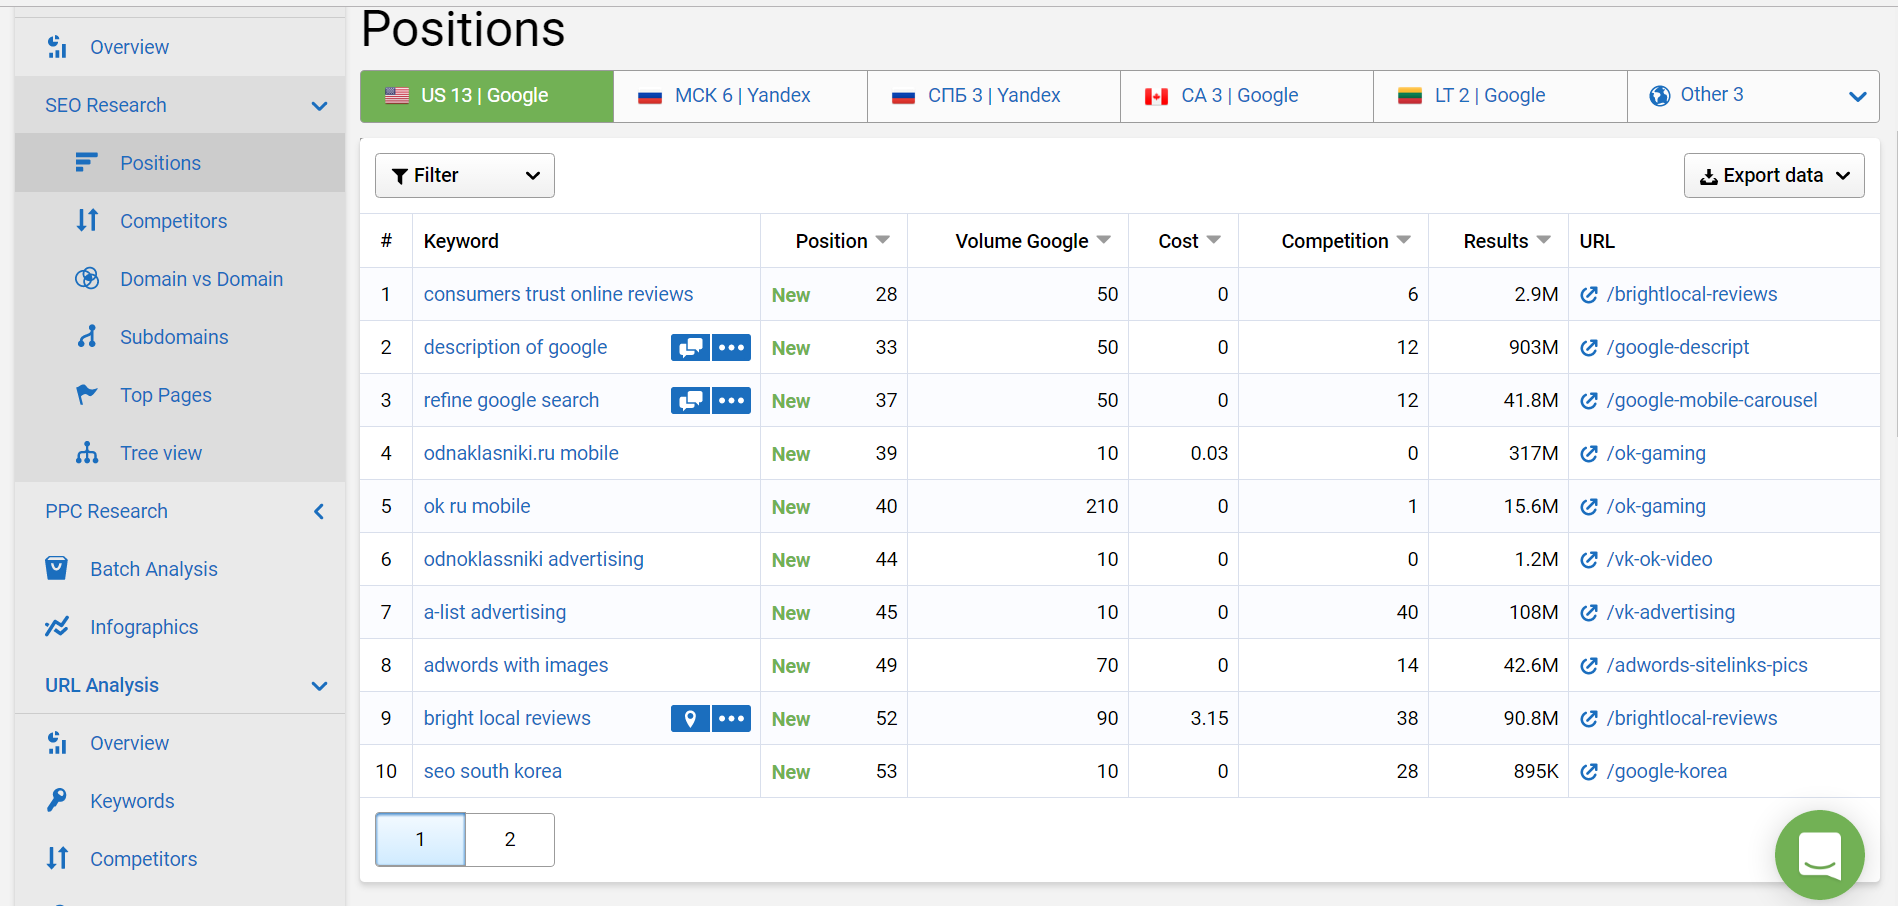Click the Canada flag icon on CA 3 tab
This screenshot has height=906, width=1898.
pos(1157,97)
